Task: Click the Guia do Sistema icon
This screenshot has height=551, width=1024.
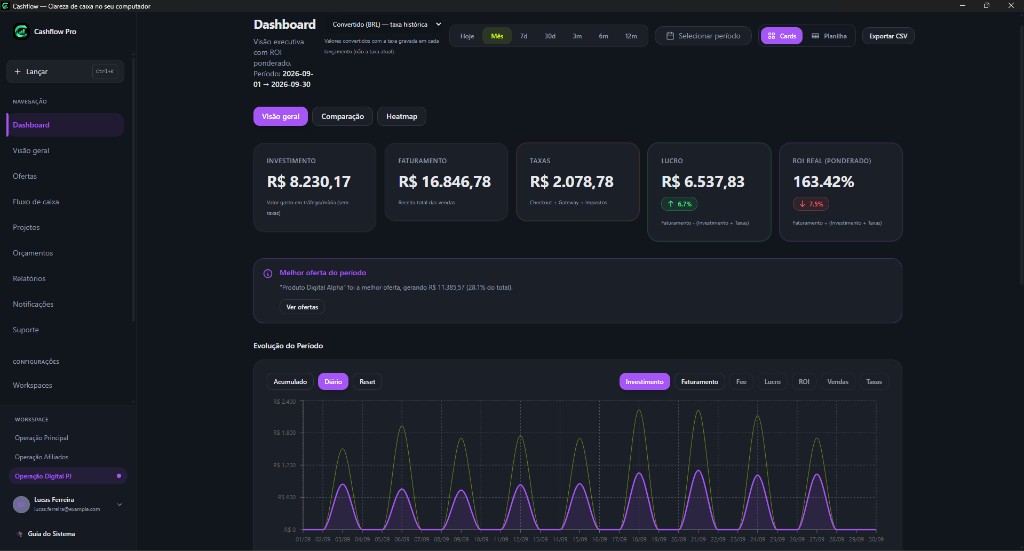Action: point(20,534)
